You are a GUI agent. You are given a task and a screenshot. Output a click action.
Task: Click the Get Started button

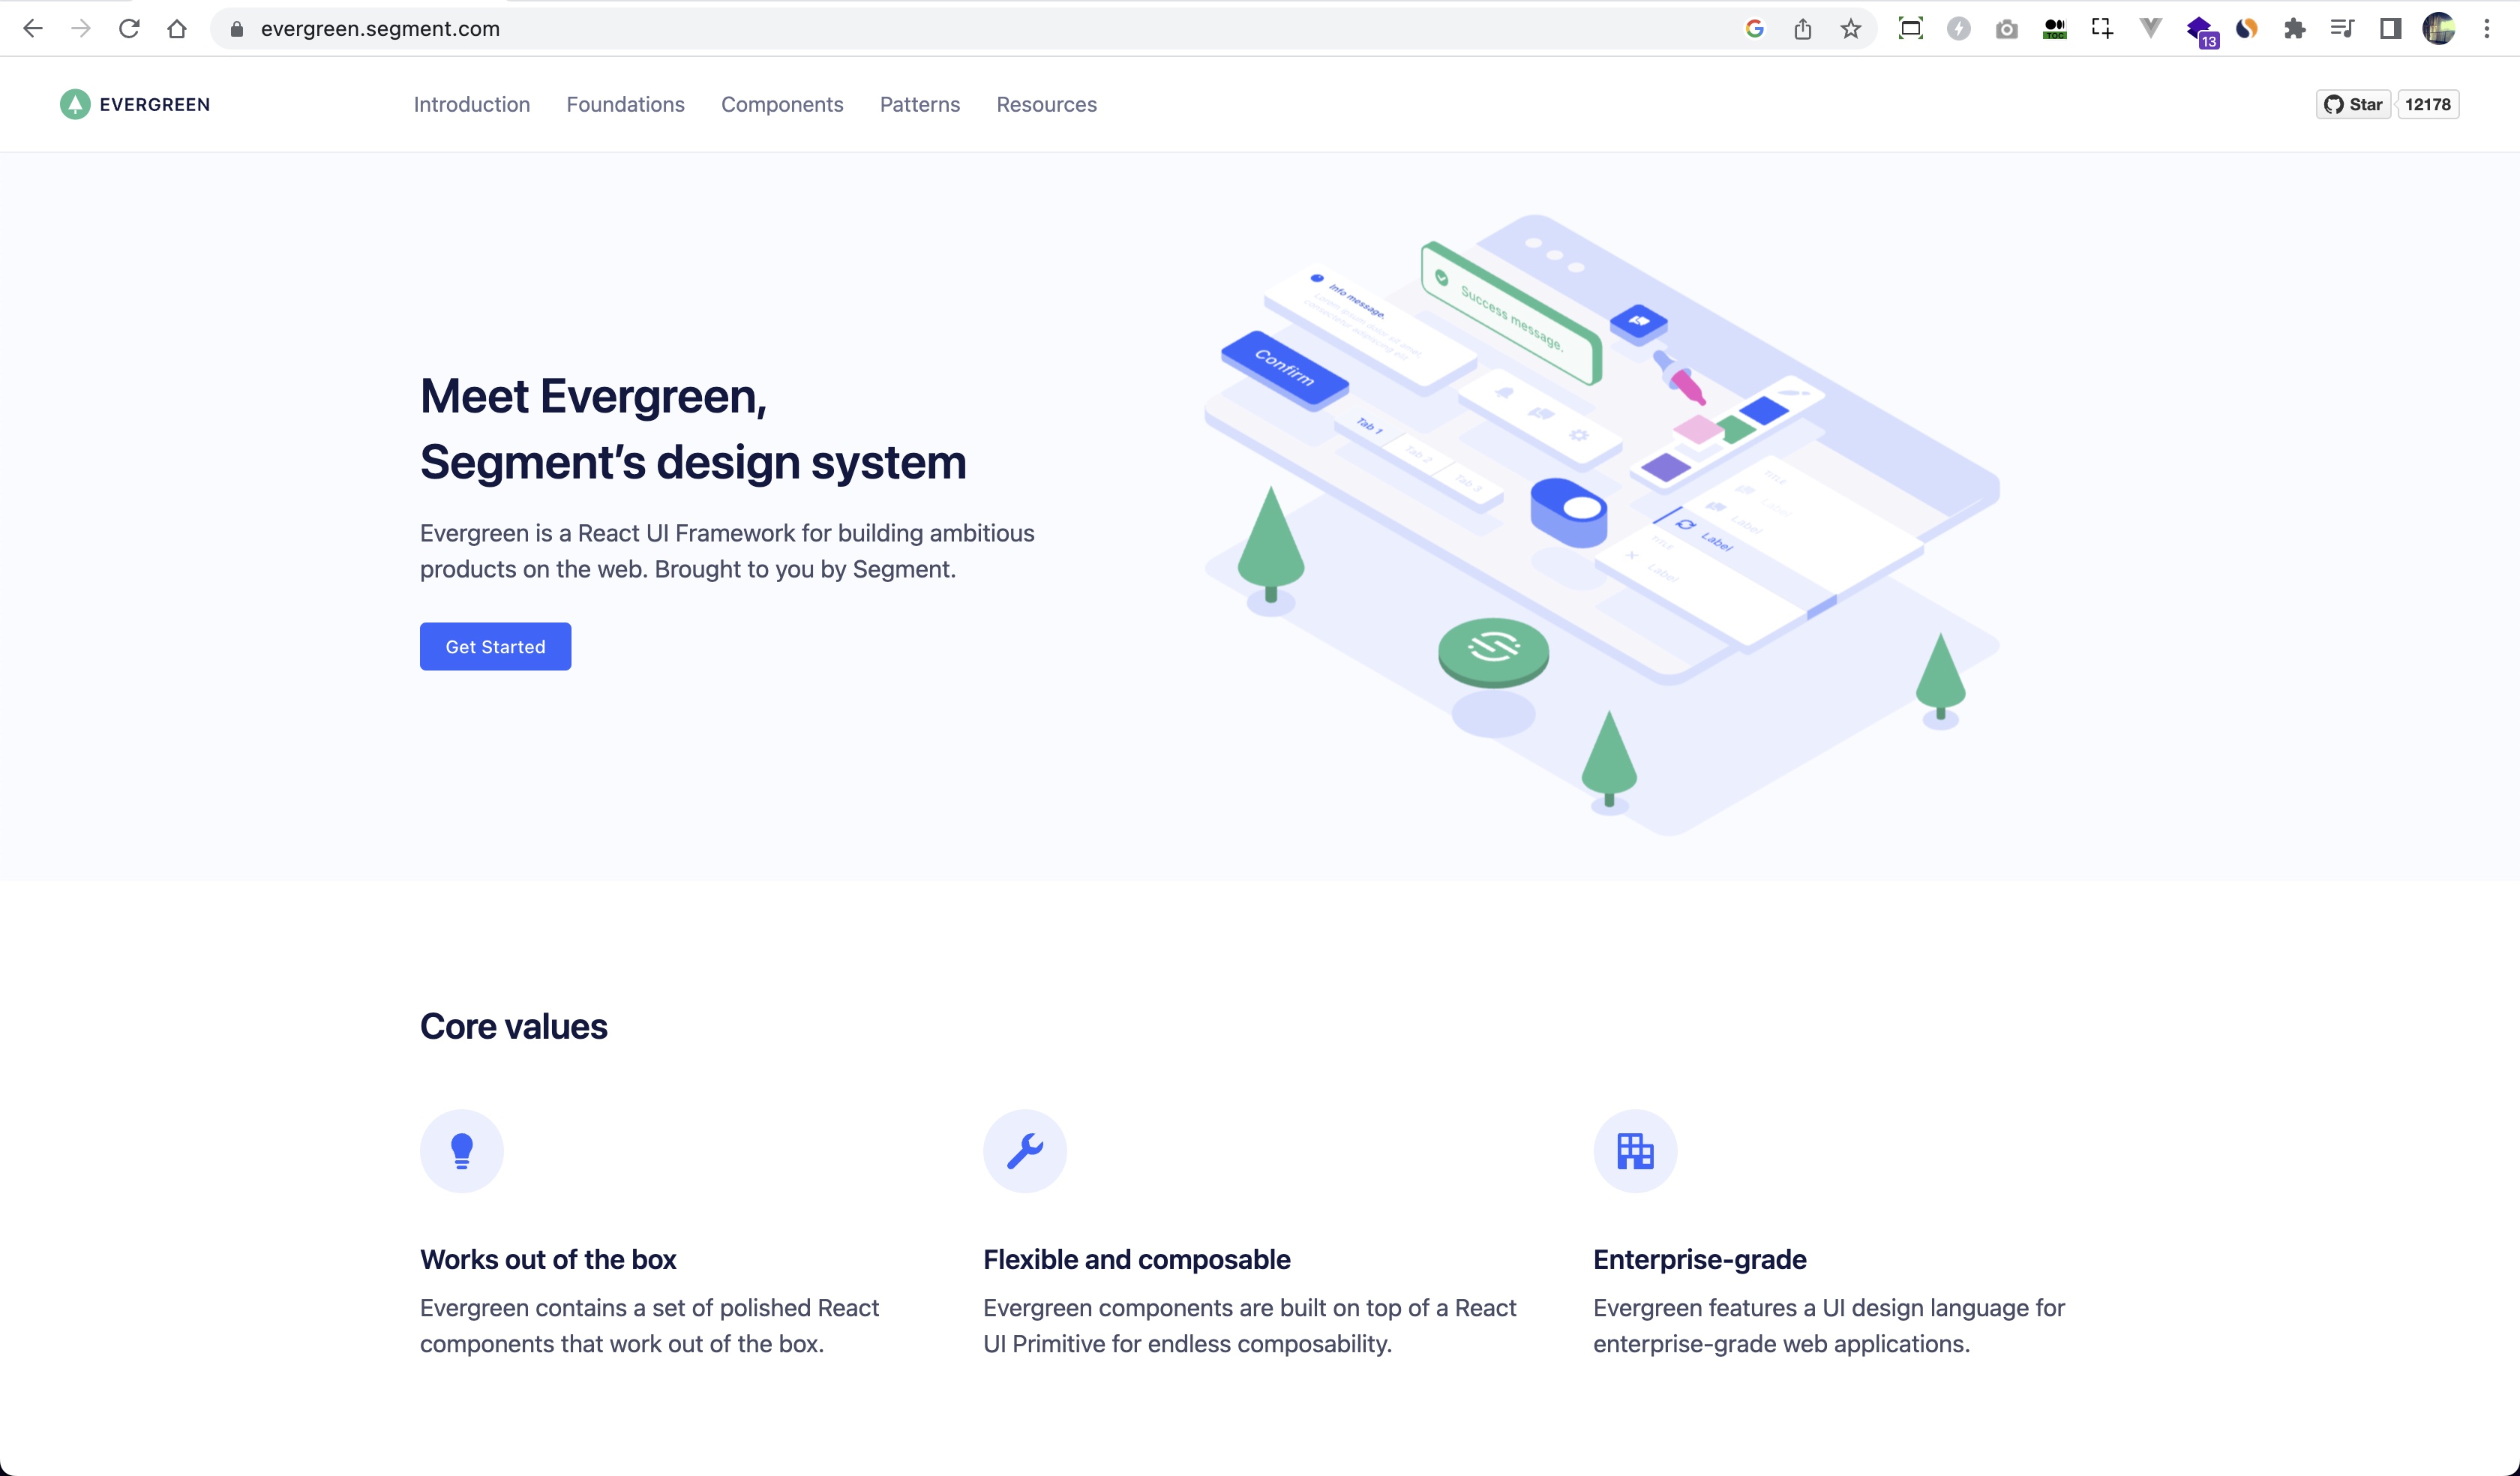[495, 647]
